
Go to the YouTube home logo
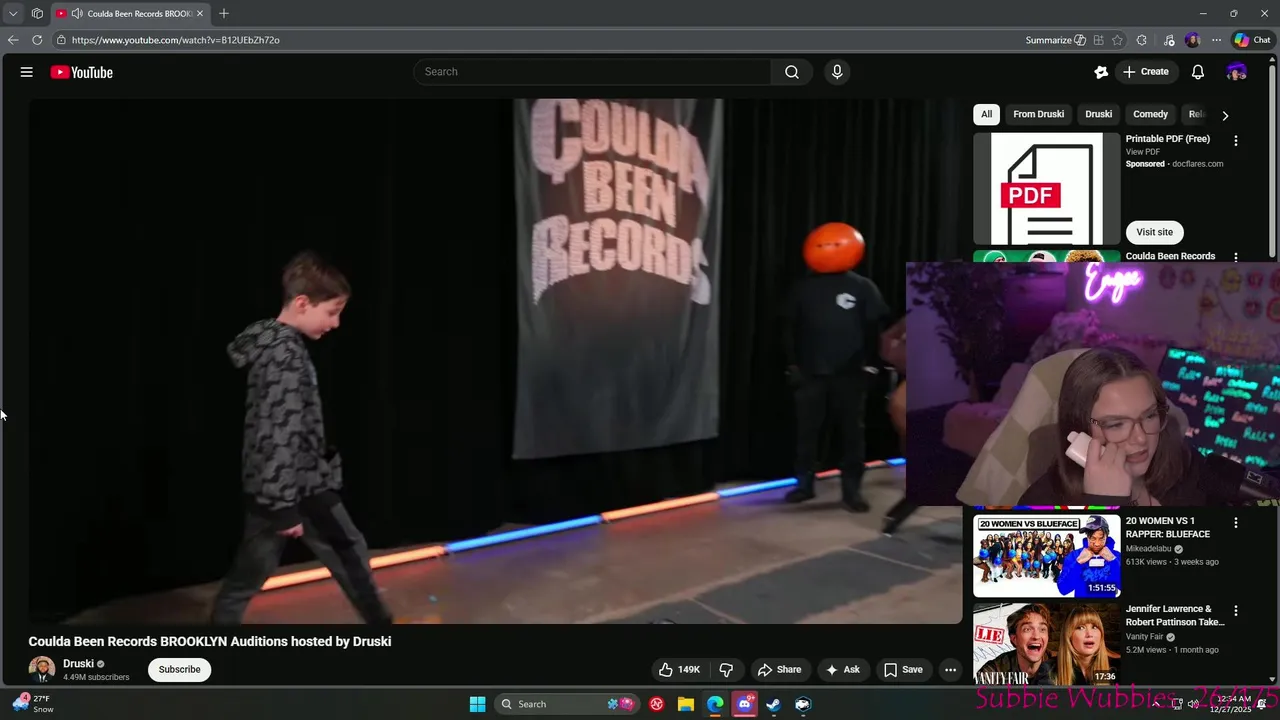[x=82, y=72]
